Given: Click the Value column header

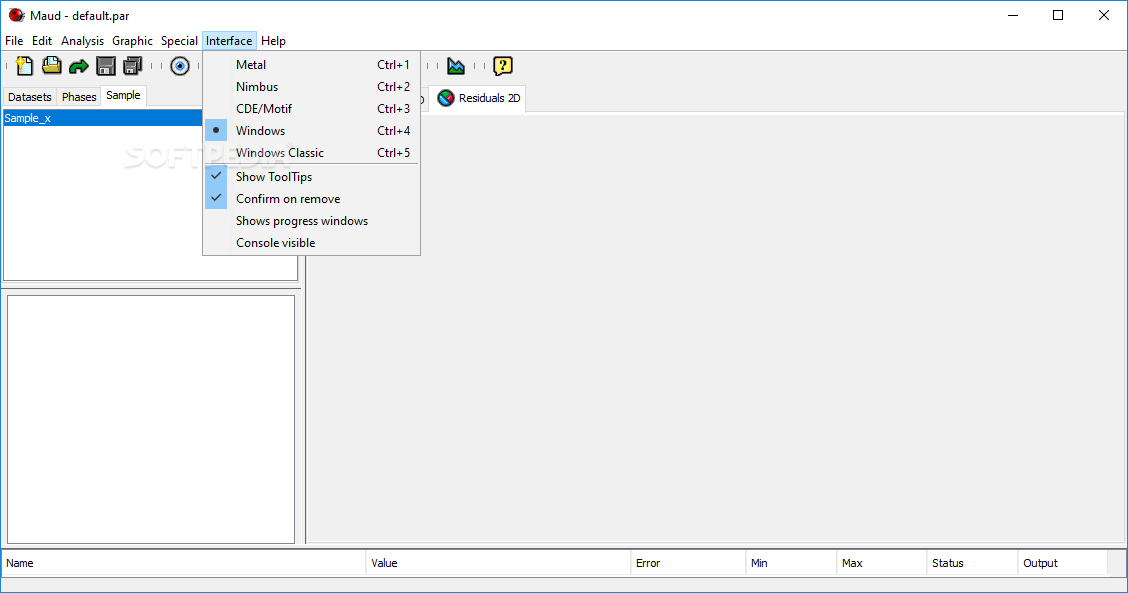Looking at the screenshot, I should pyautogui.click(x=499, y=563).
